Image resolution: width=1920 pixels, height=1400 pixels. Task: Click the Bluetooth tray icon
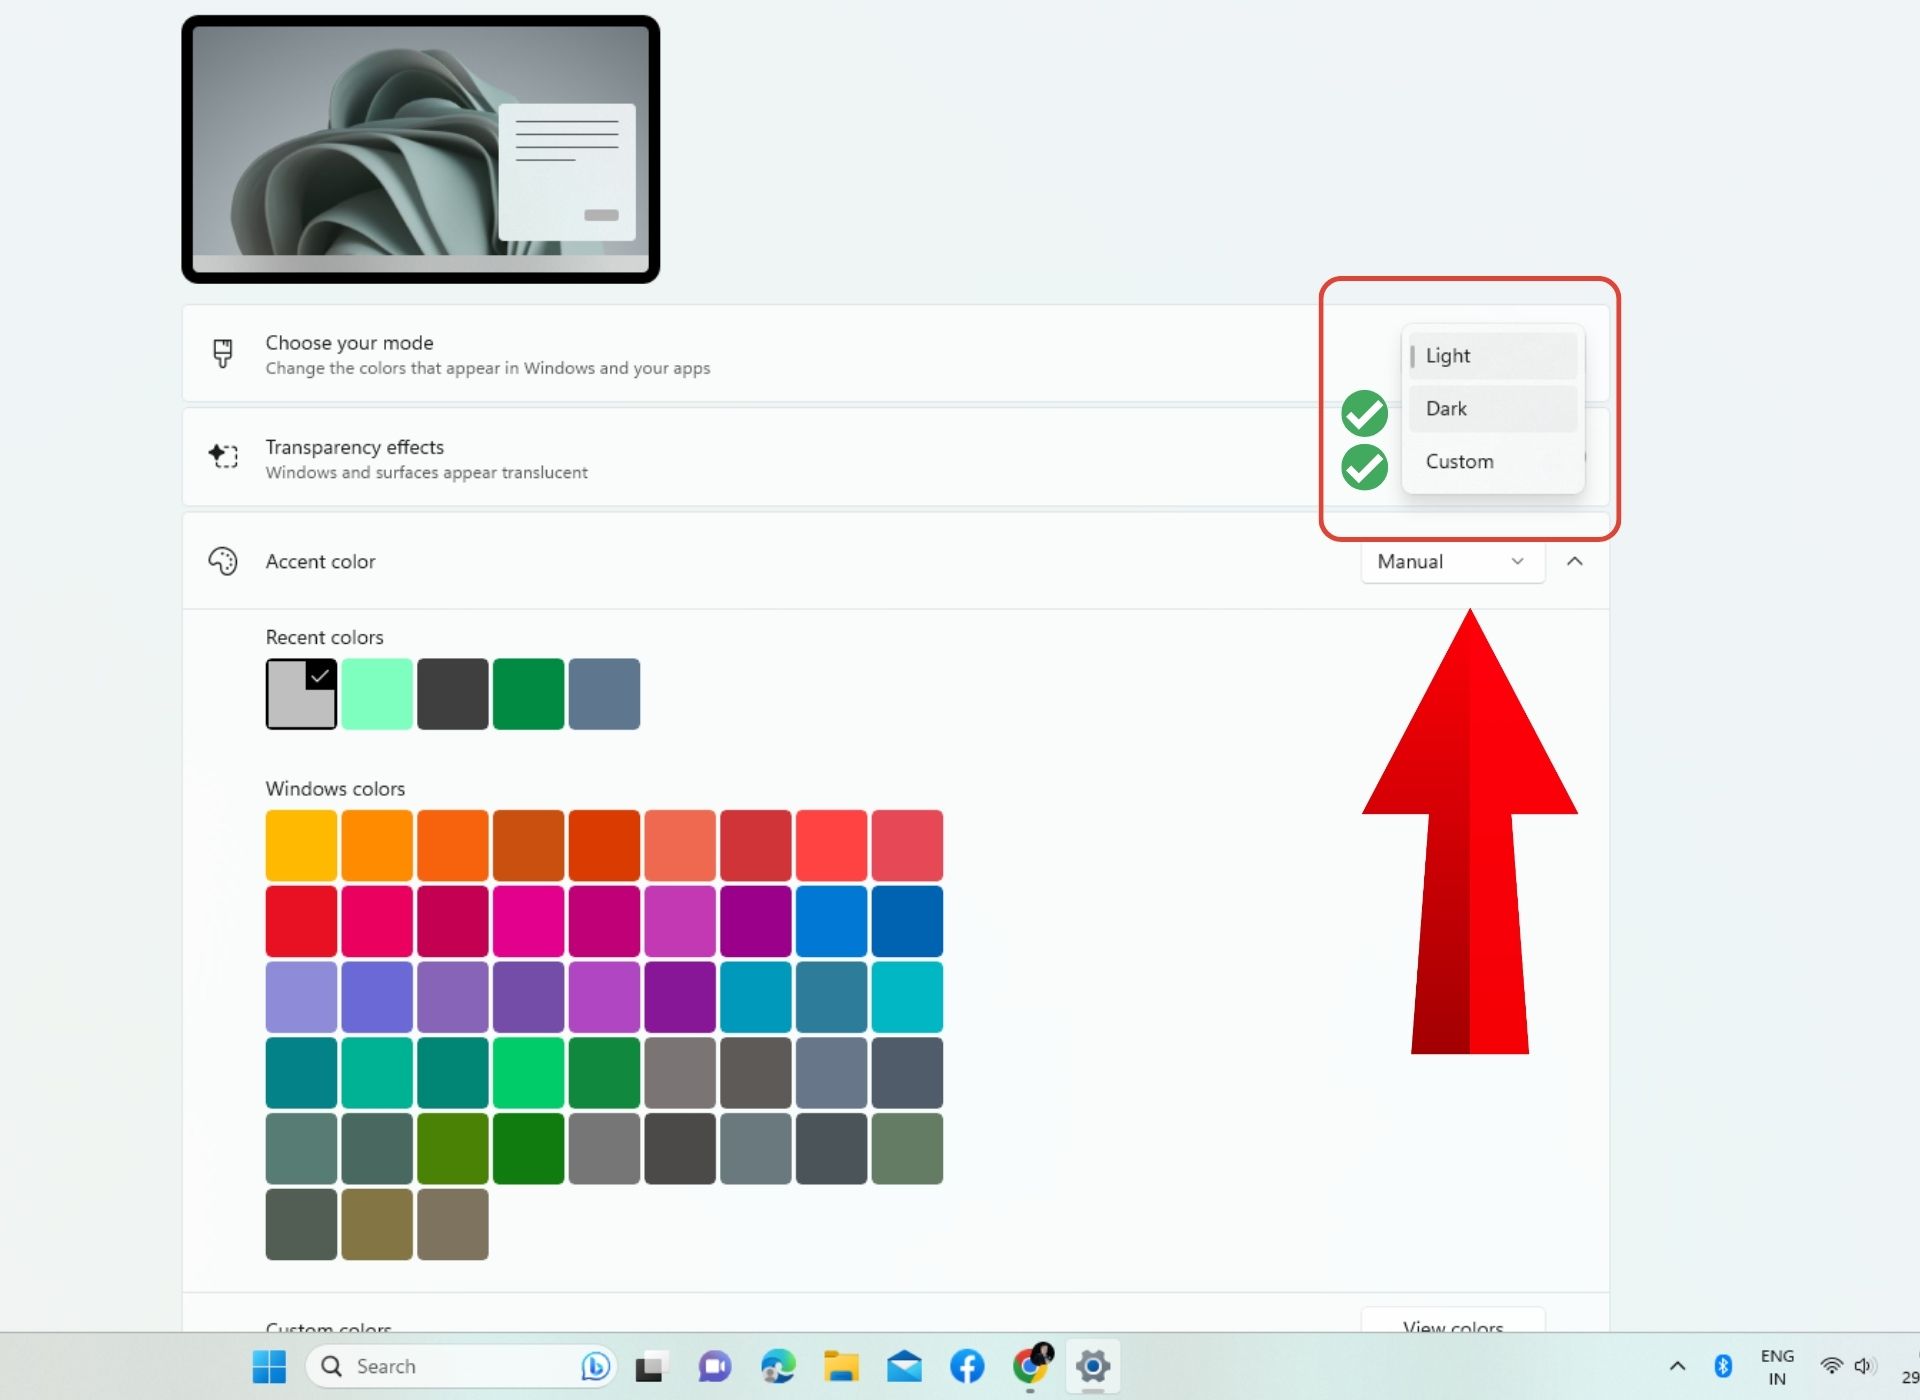[x=1723, y=1366]
